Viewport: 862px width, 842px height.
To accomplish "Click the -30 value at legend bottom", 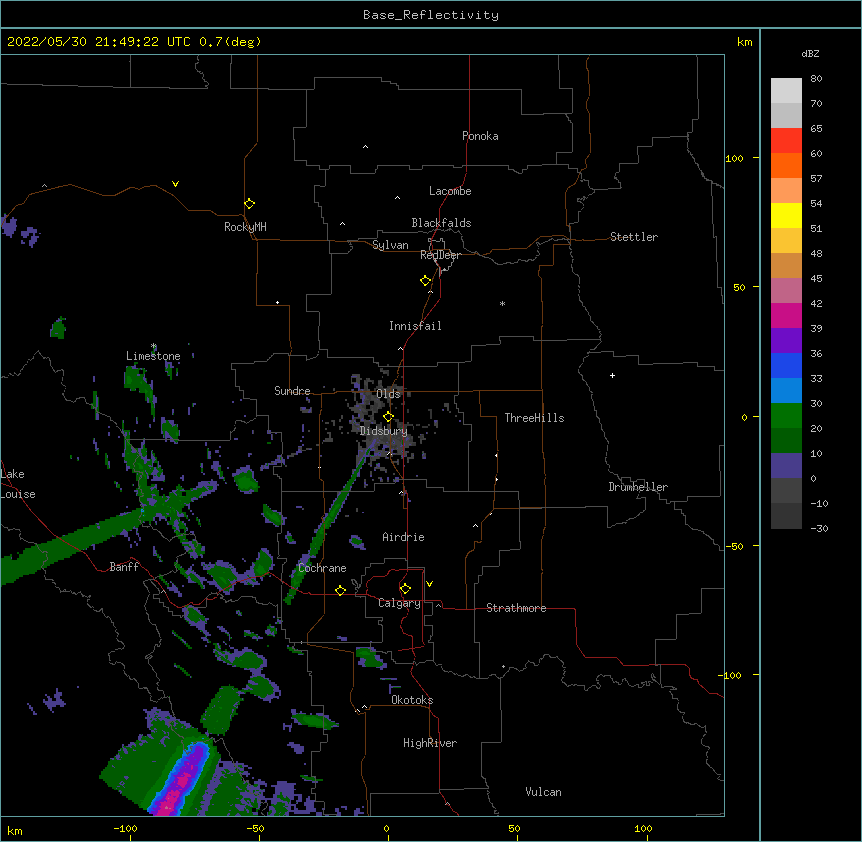I will coord(819,529).
